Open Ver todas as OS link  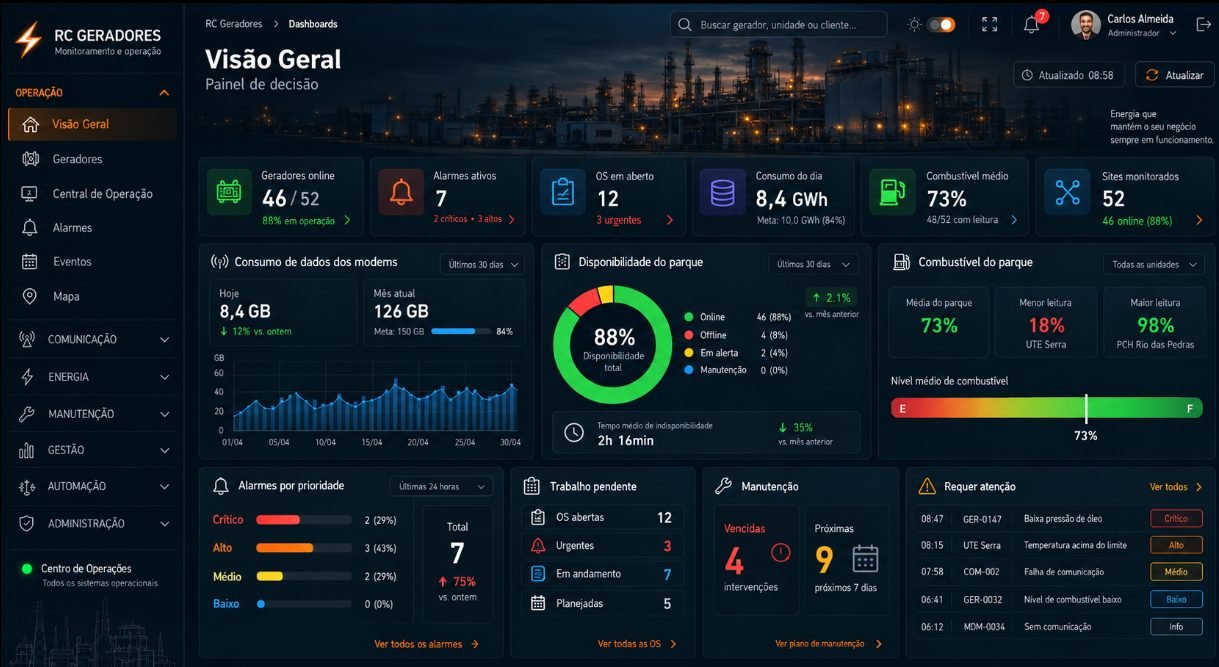click(637, 644)
